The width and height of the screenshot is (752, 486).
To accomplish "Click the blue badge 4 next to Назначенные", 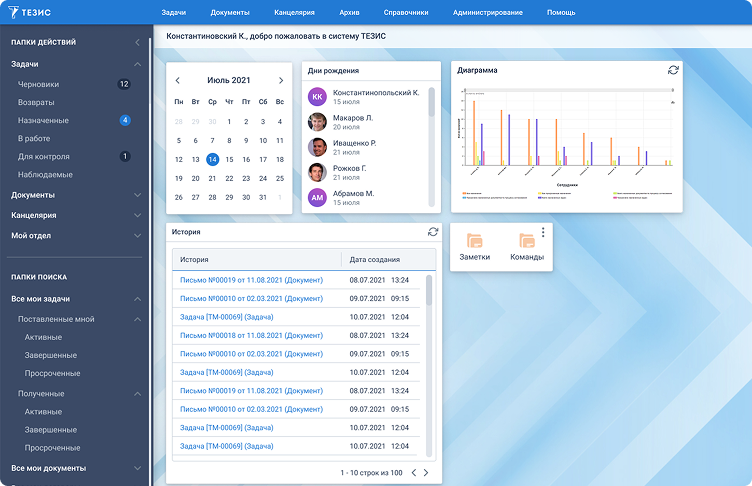I will pos(125,120).
